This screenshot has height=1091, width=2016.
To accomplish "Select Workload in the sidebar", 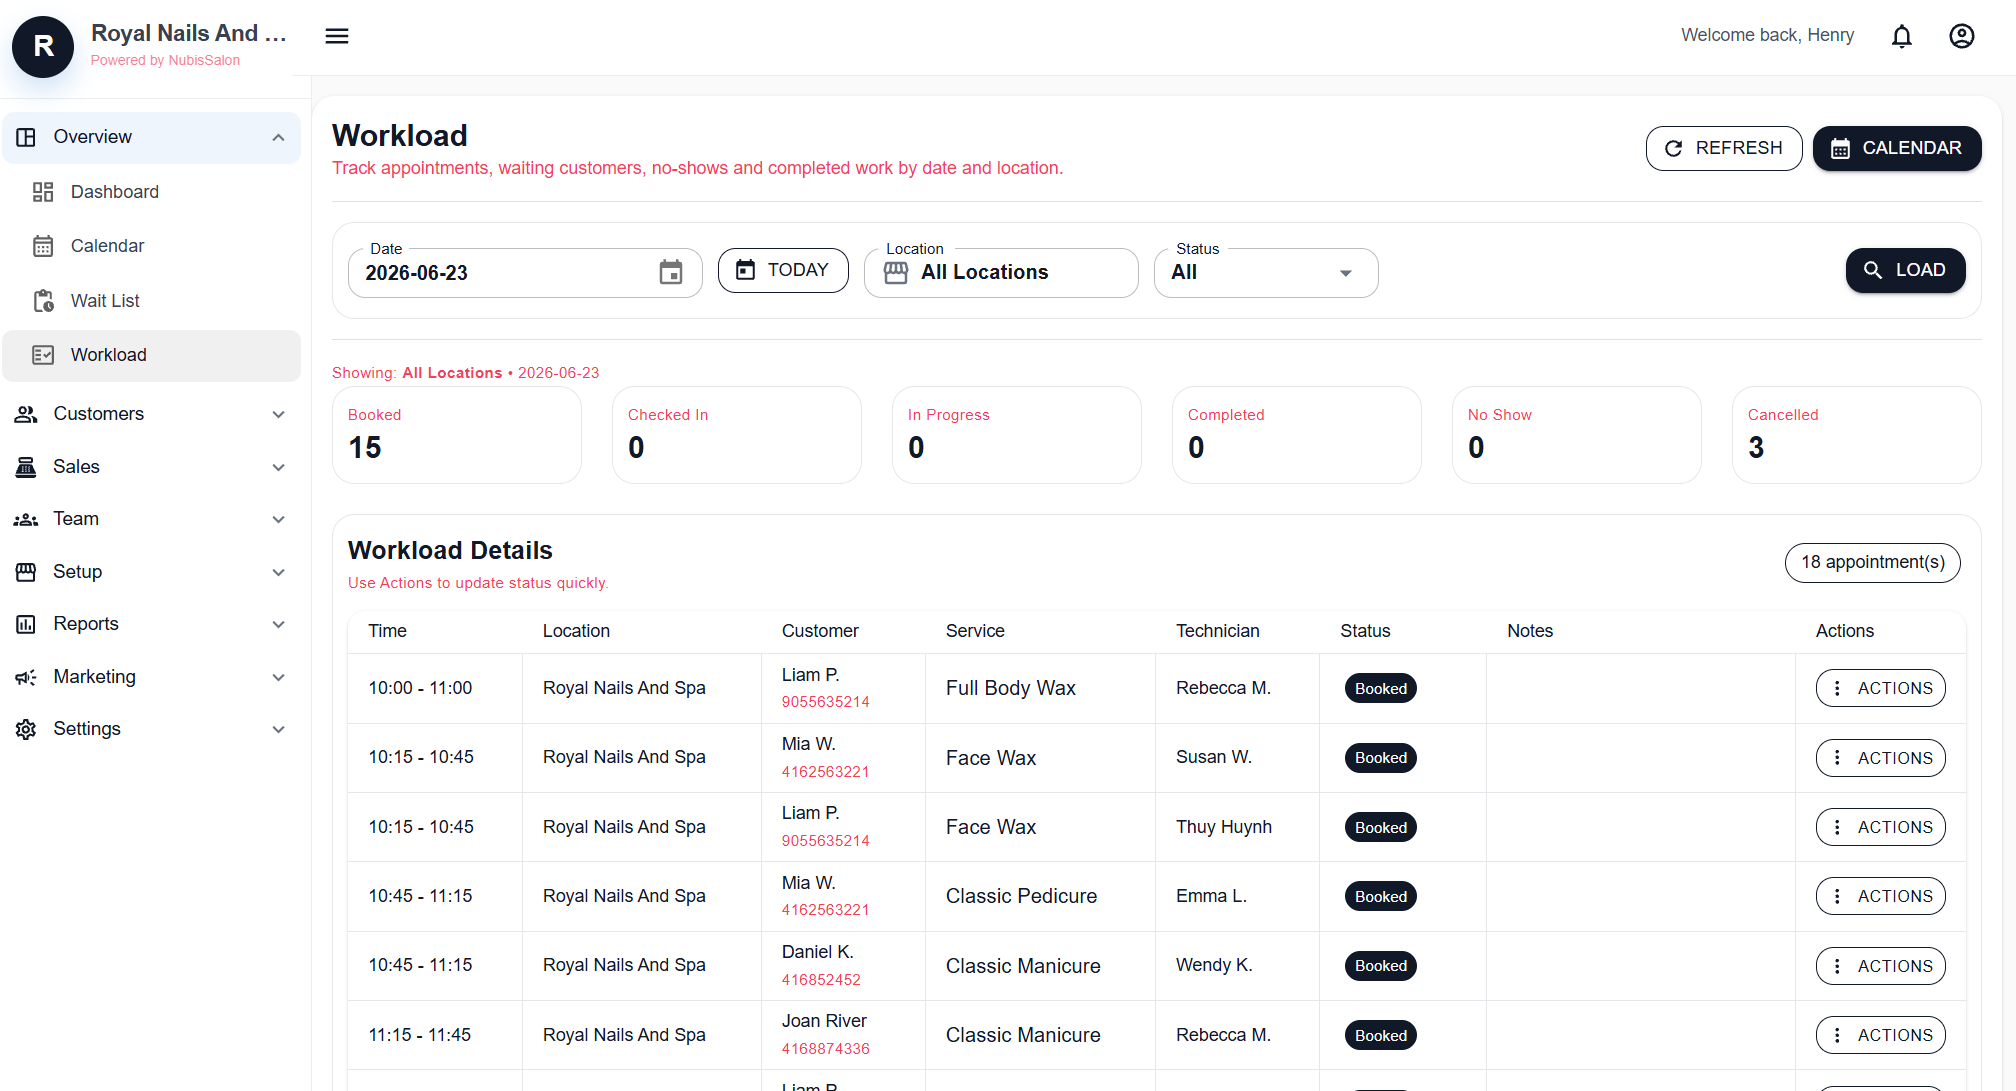I will tap(152, 355).
